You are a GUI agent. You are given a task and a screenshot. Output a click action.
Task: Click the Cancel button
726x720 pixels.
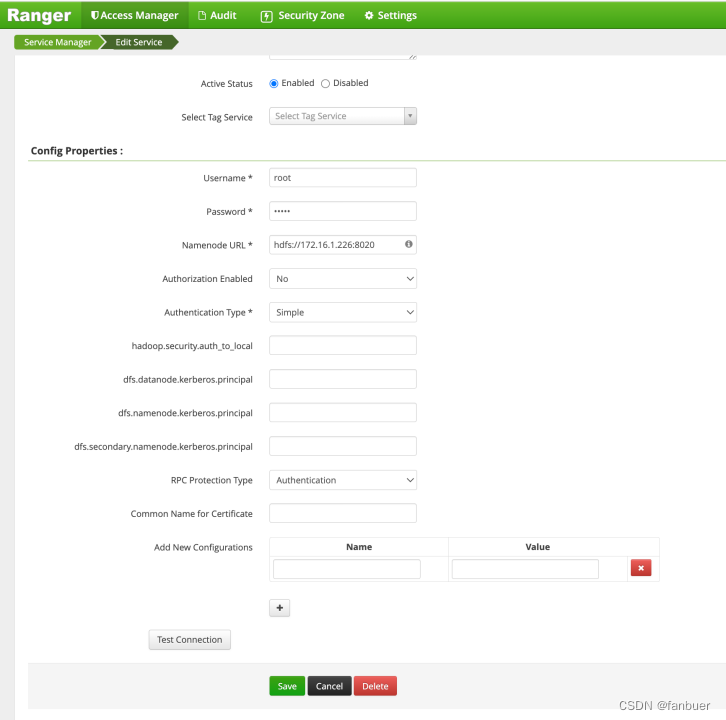point(329,686)
